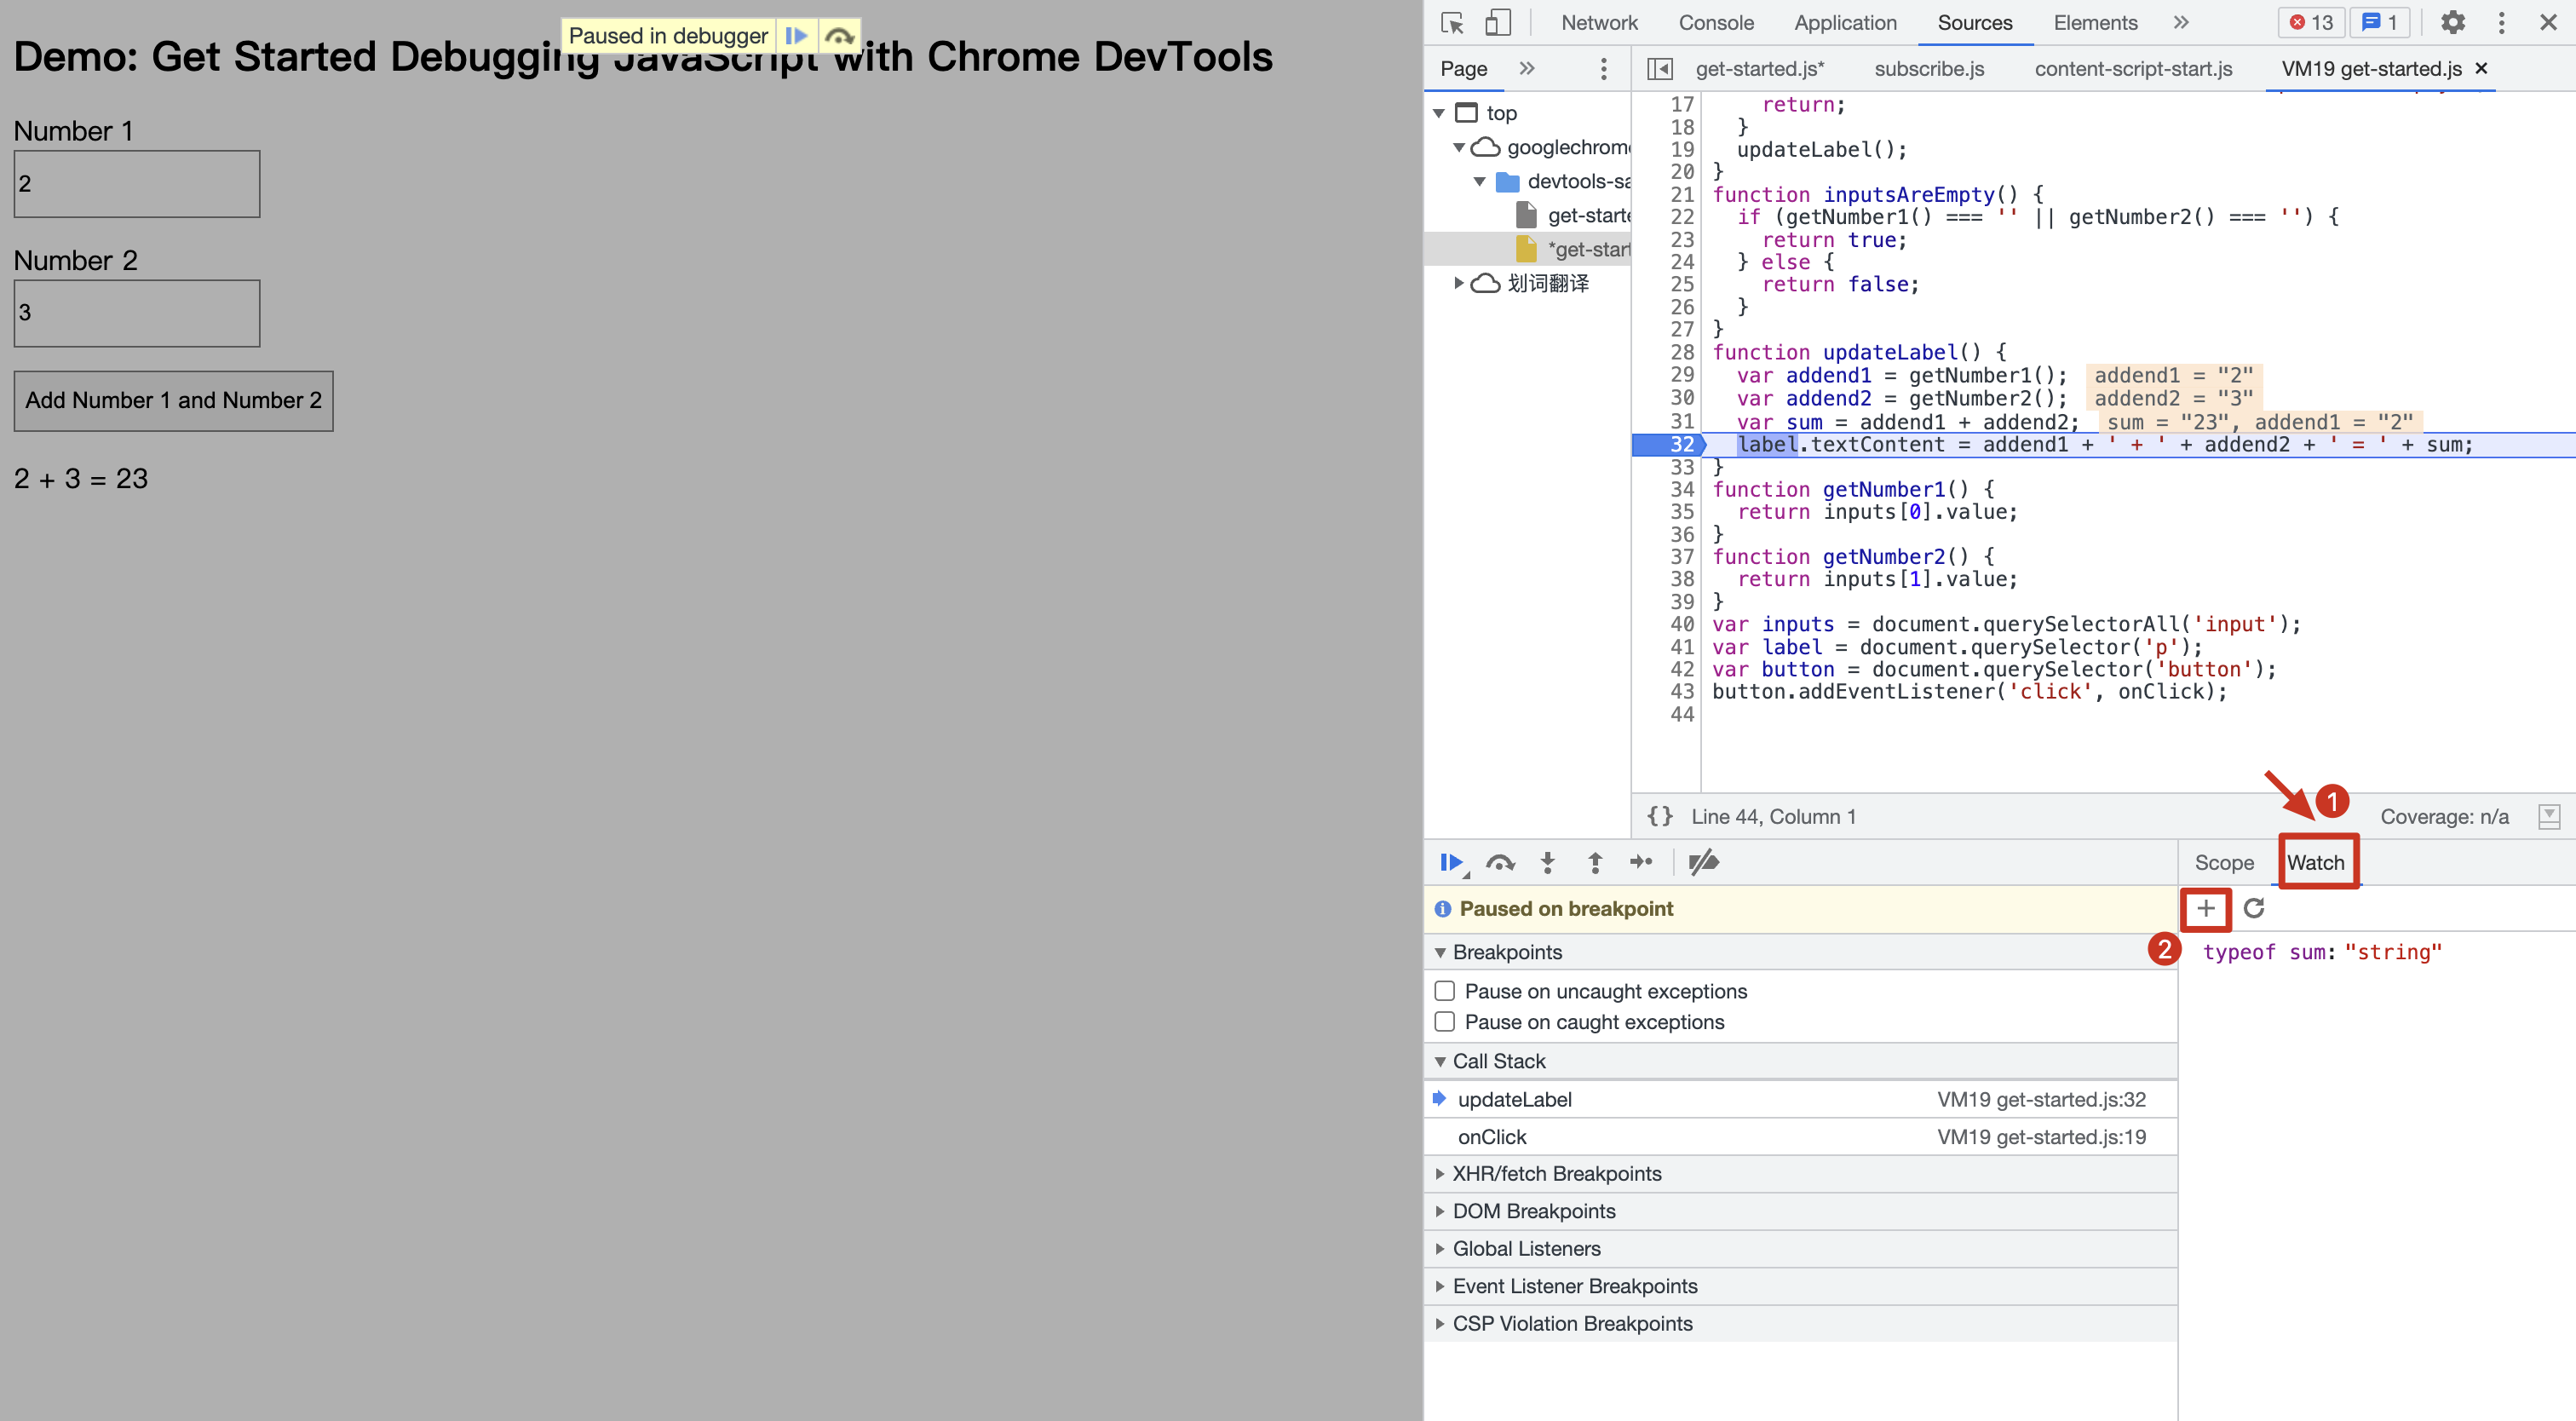Select the Deactivate breakpoints icon
Image resolution: width=2576 pixels, height=1421 pixels.
(1704, 862)
